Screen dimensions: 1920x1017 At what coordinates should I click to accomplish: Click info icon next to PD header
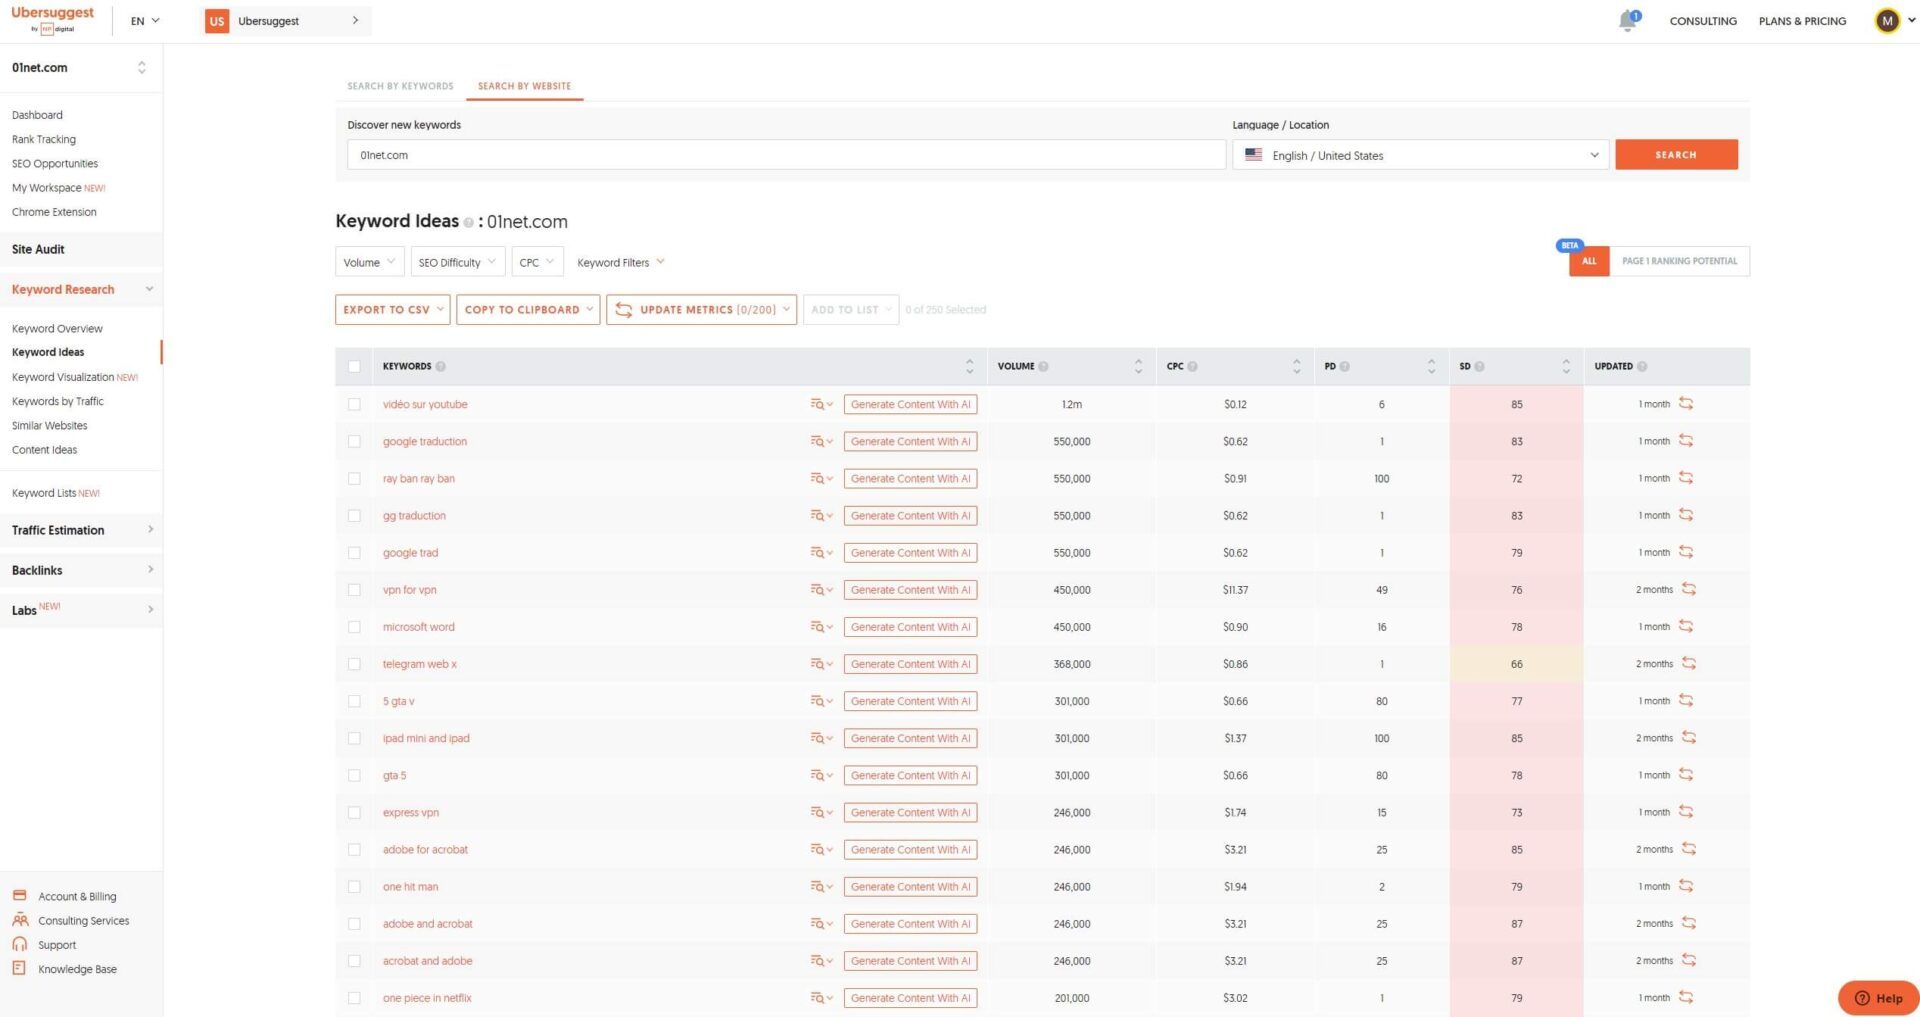tap(1344, 366)
